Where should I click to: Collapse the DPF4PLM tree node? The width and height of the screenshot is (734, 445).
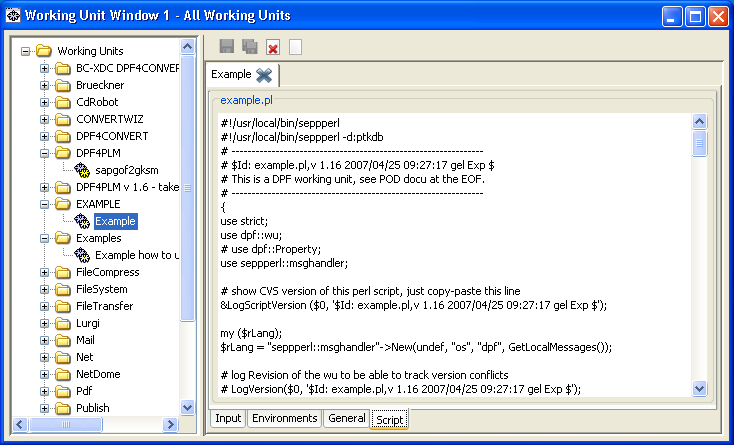[x=44, y=153]
